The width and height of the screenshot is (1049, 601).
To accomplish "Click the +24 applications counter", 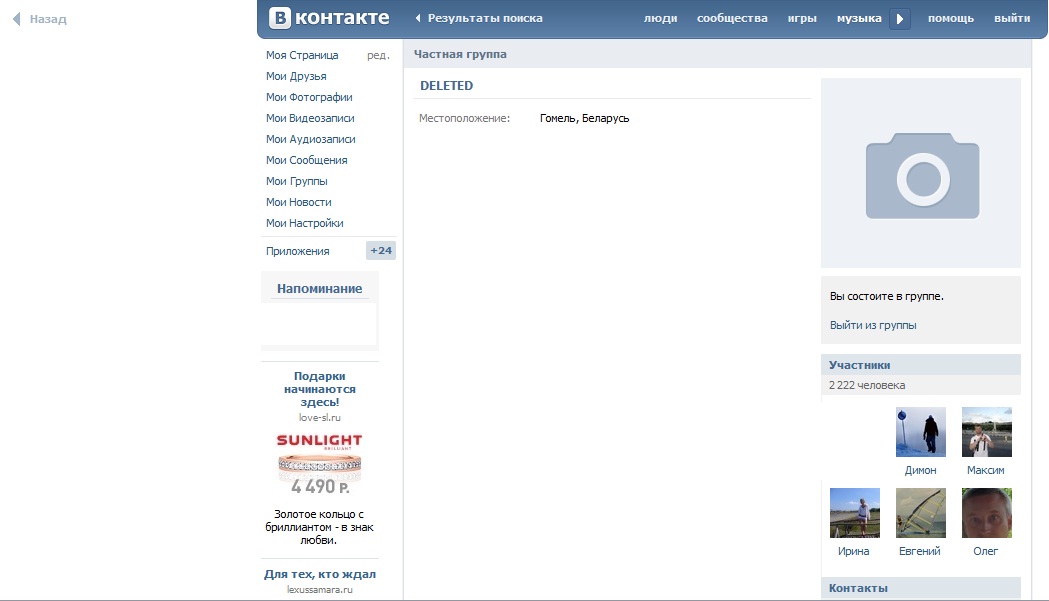I will coord(380,251).
